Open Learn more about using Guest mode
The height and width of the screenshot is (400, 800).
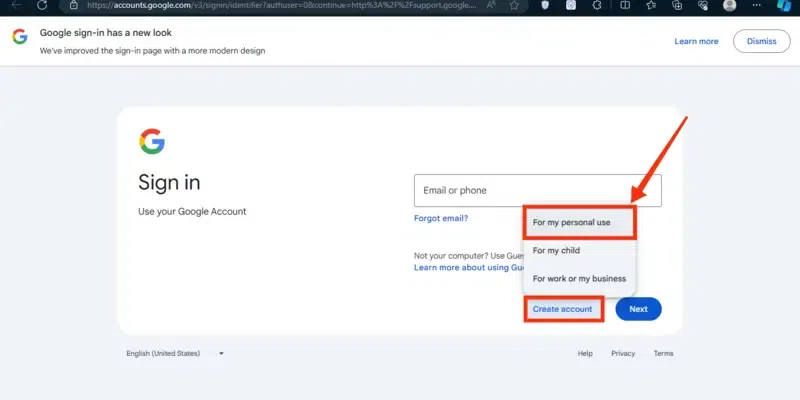coord(469,267)
